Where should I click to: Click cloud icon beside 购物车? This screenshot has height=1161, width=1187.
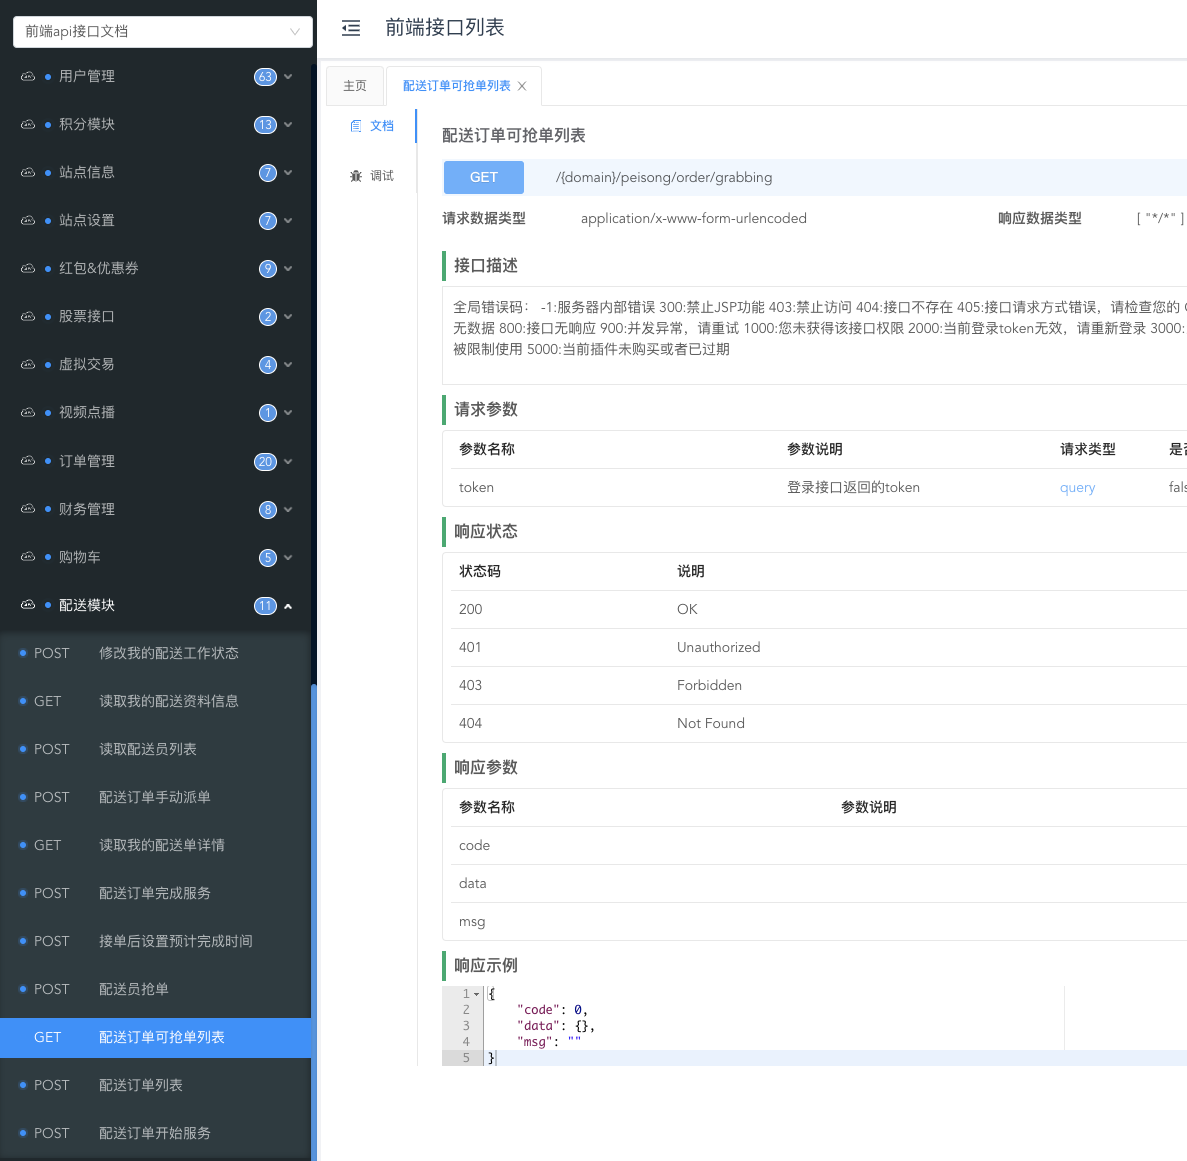coord(28,557)
